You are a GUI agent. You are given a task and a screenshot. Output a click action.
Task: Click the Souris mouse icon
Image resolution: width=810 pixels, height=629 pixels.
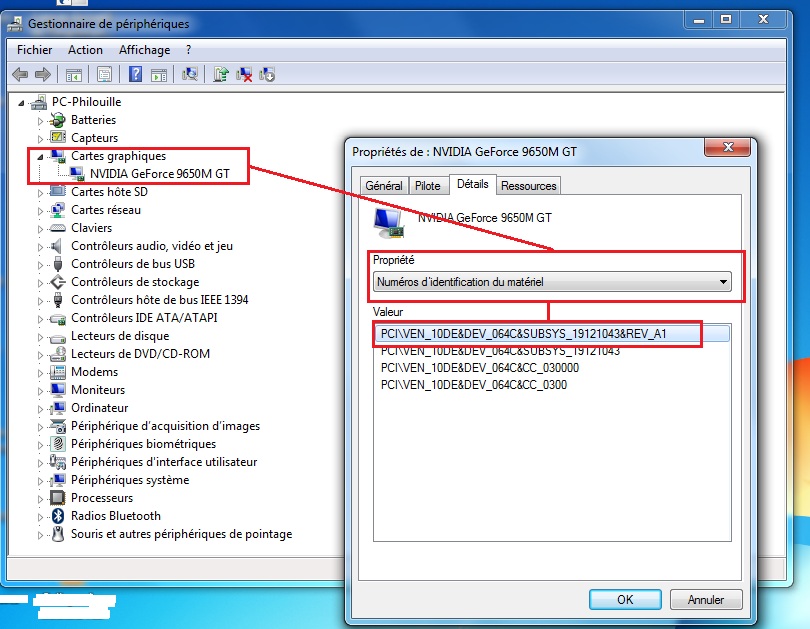[x=58, y=534]
